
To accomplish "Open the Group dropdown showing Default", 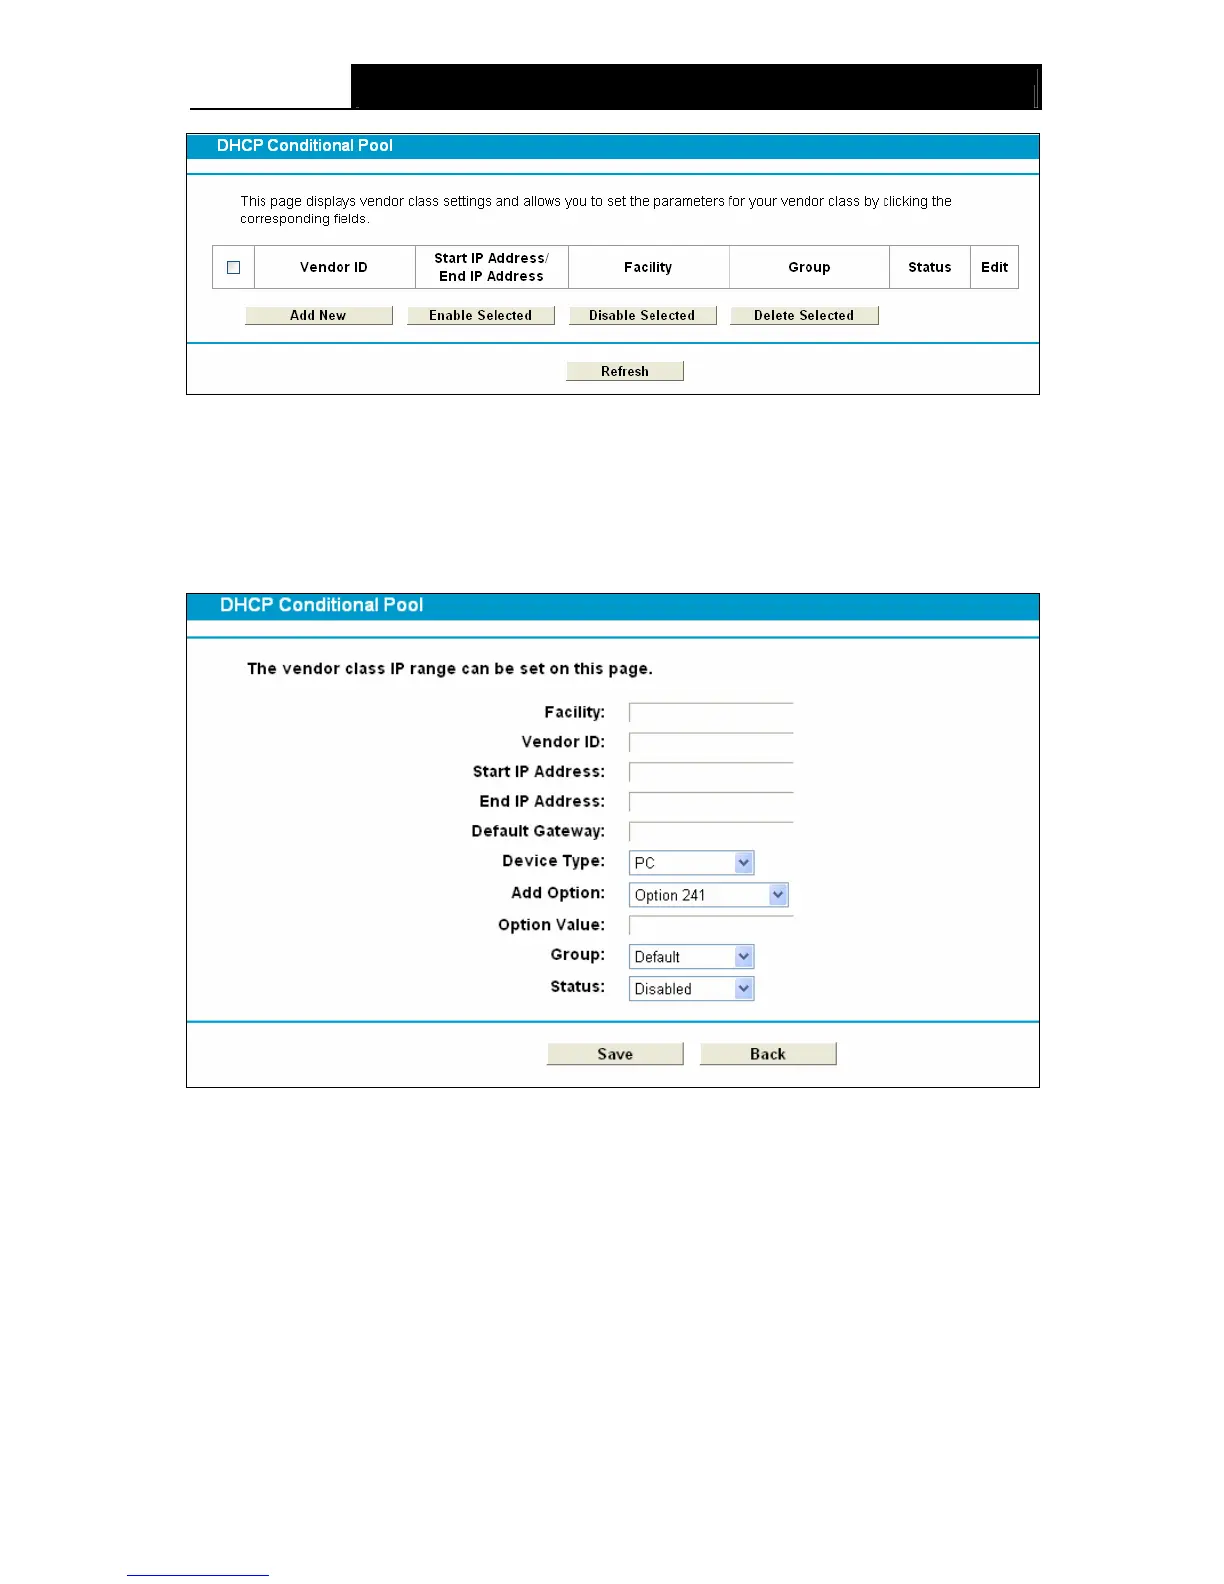I will (x=691, y=957).
